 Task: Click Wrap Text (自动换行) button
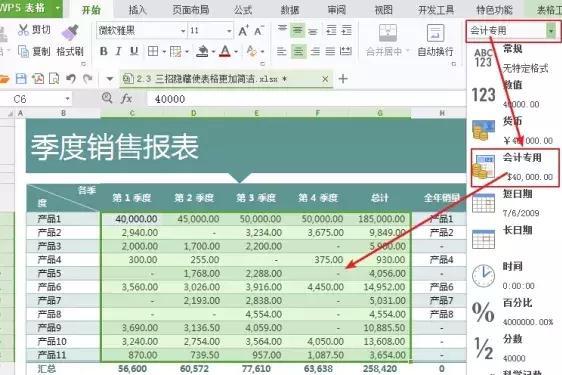pos(435,41)
